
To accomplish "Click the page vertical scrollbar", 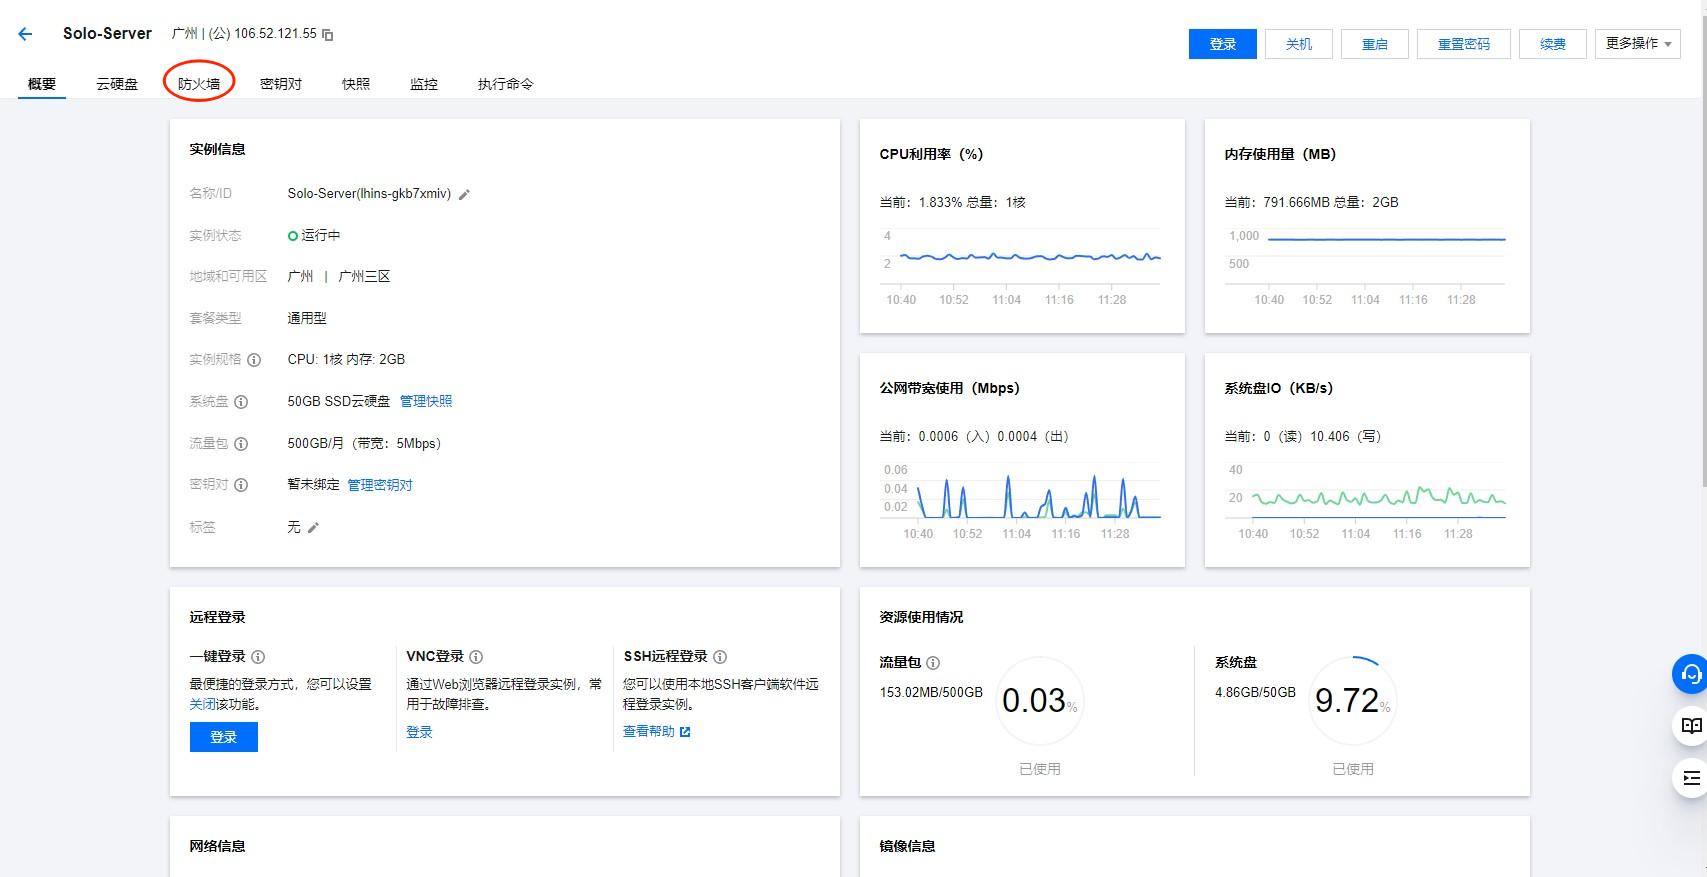I will click(1702, 250).
